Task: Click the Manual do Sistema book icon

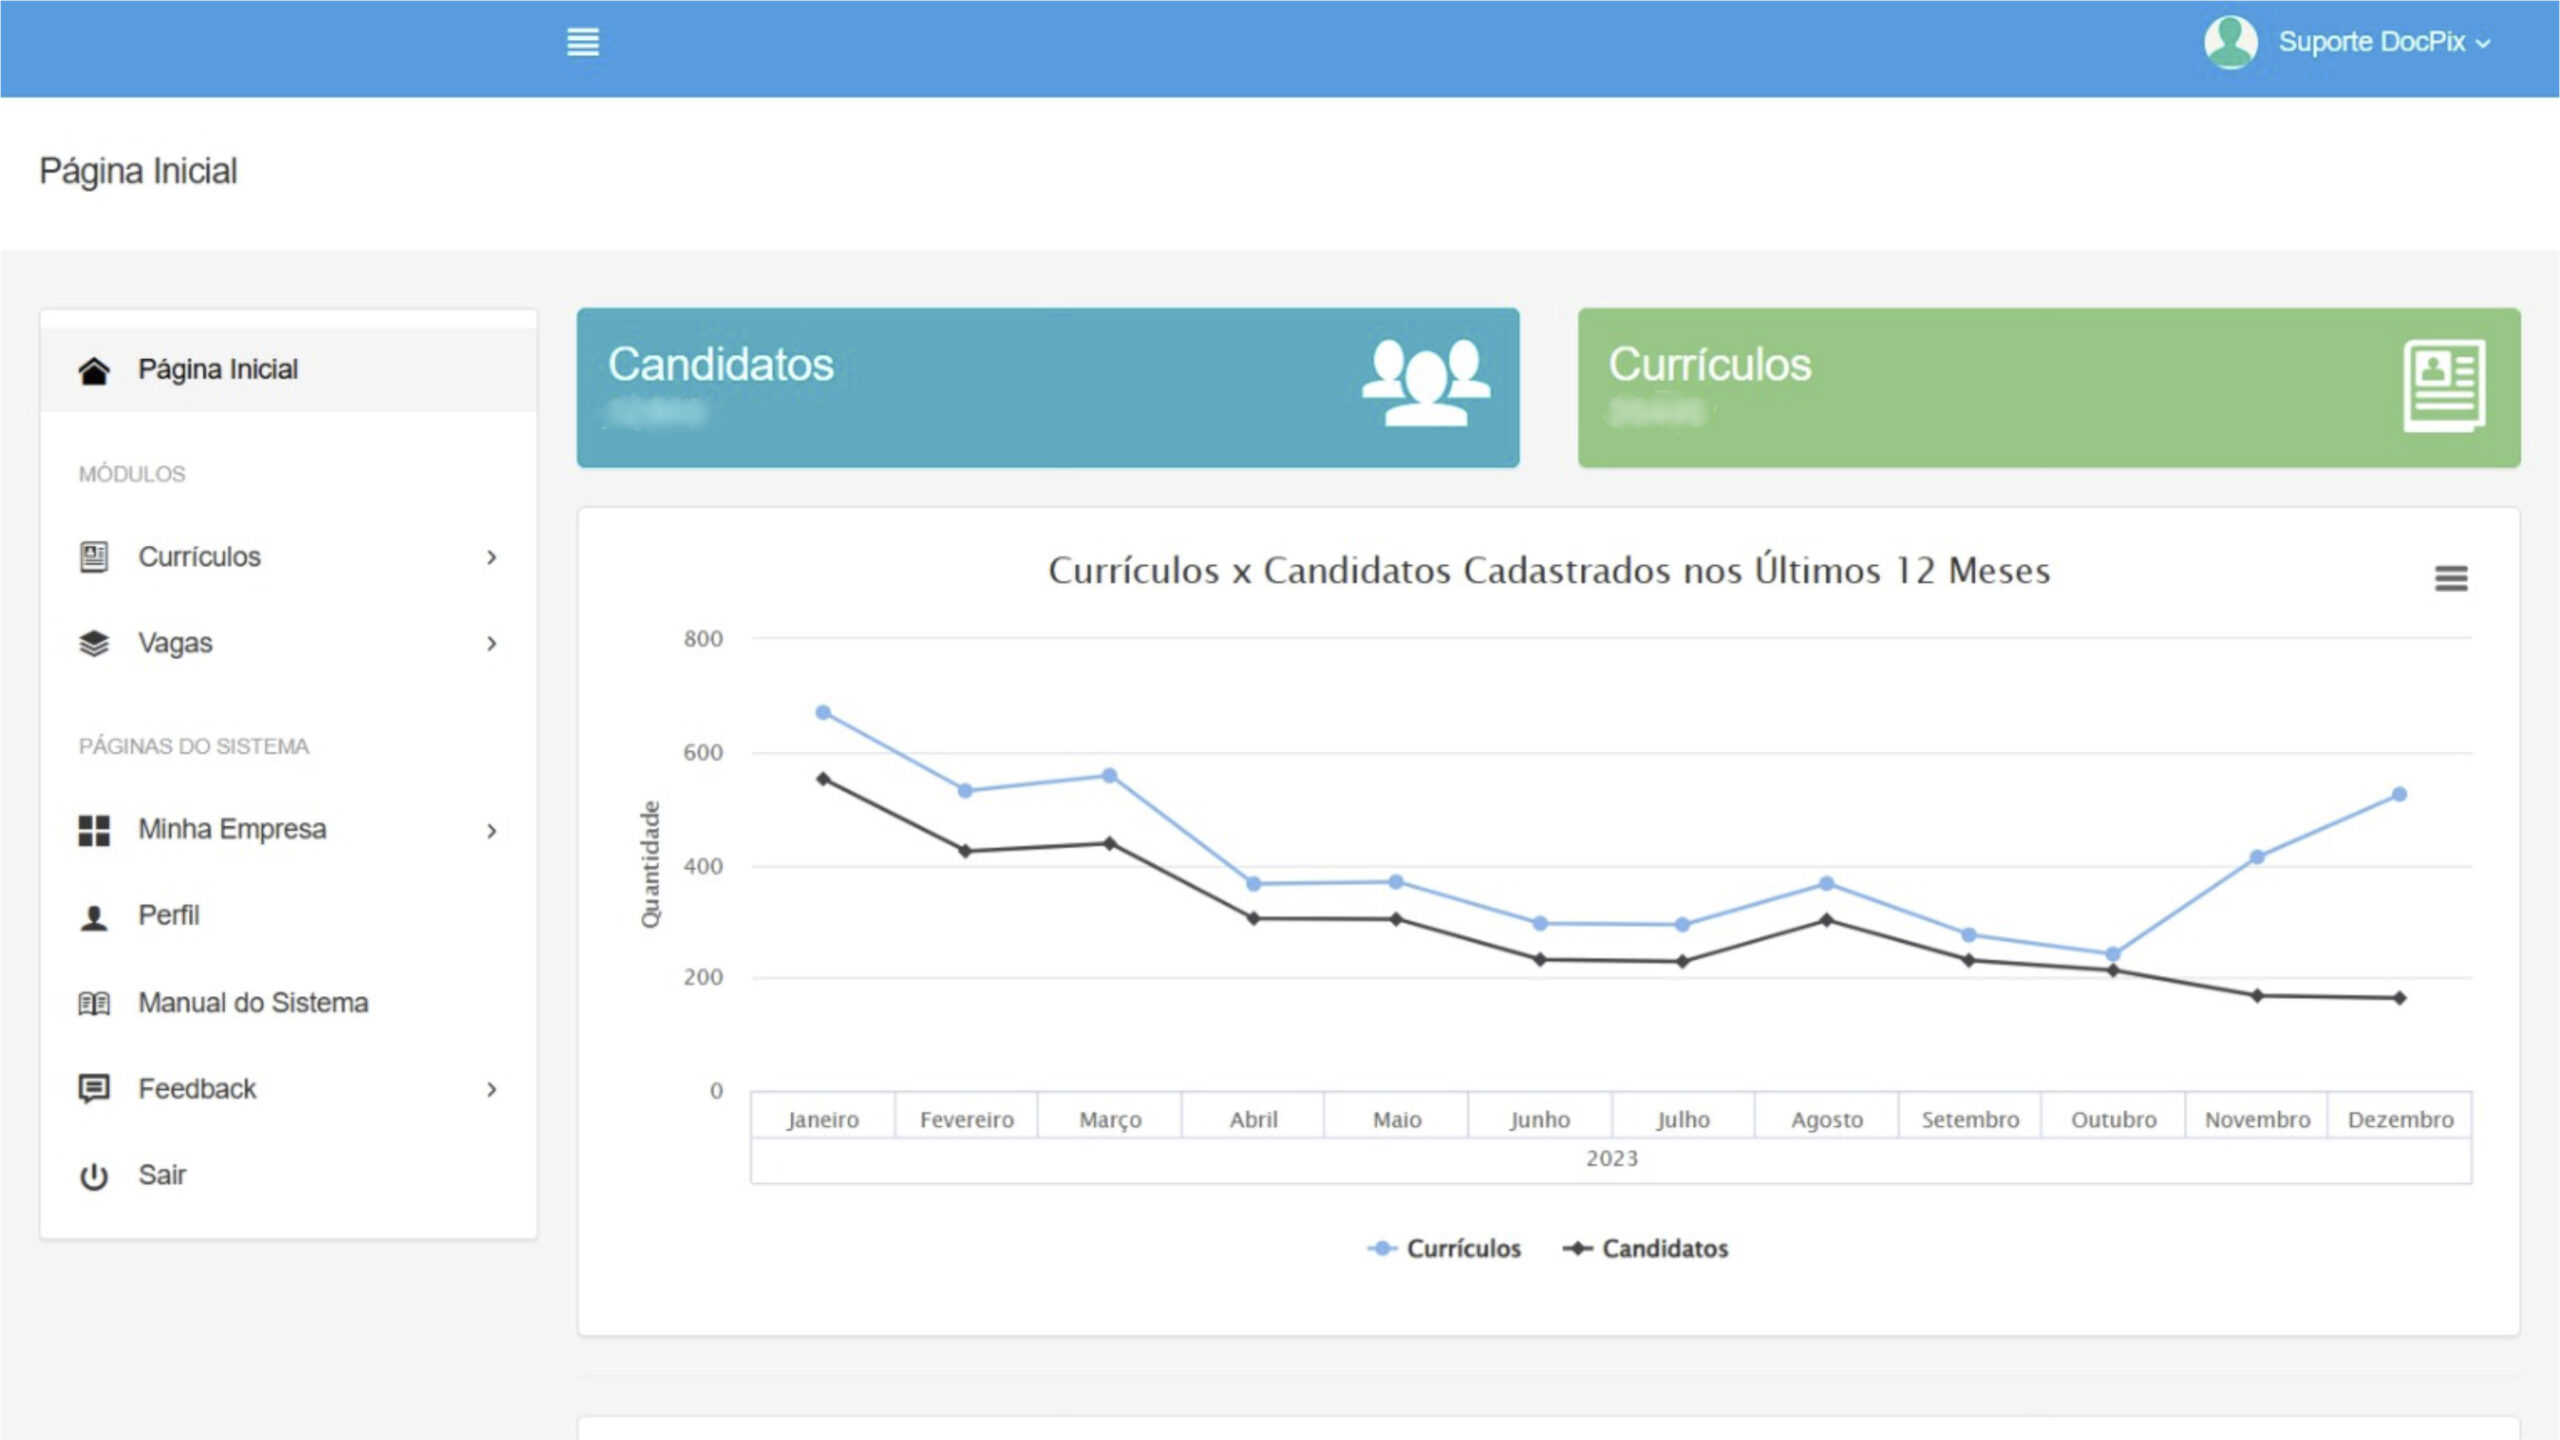Action: click(x=94, y=1003)
